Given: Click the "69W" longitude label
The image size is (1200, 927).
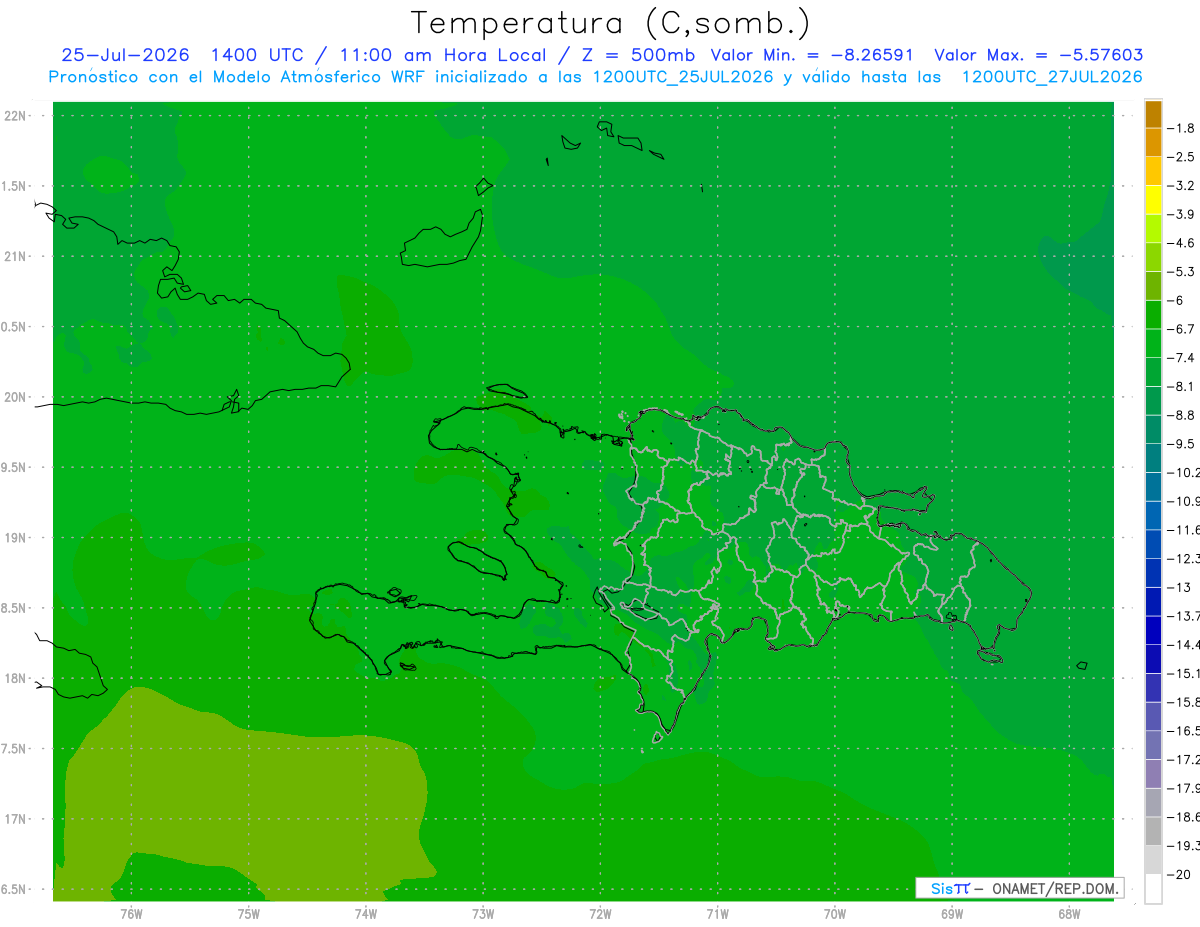Looking at the screenshot, I should point(952,913).
